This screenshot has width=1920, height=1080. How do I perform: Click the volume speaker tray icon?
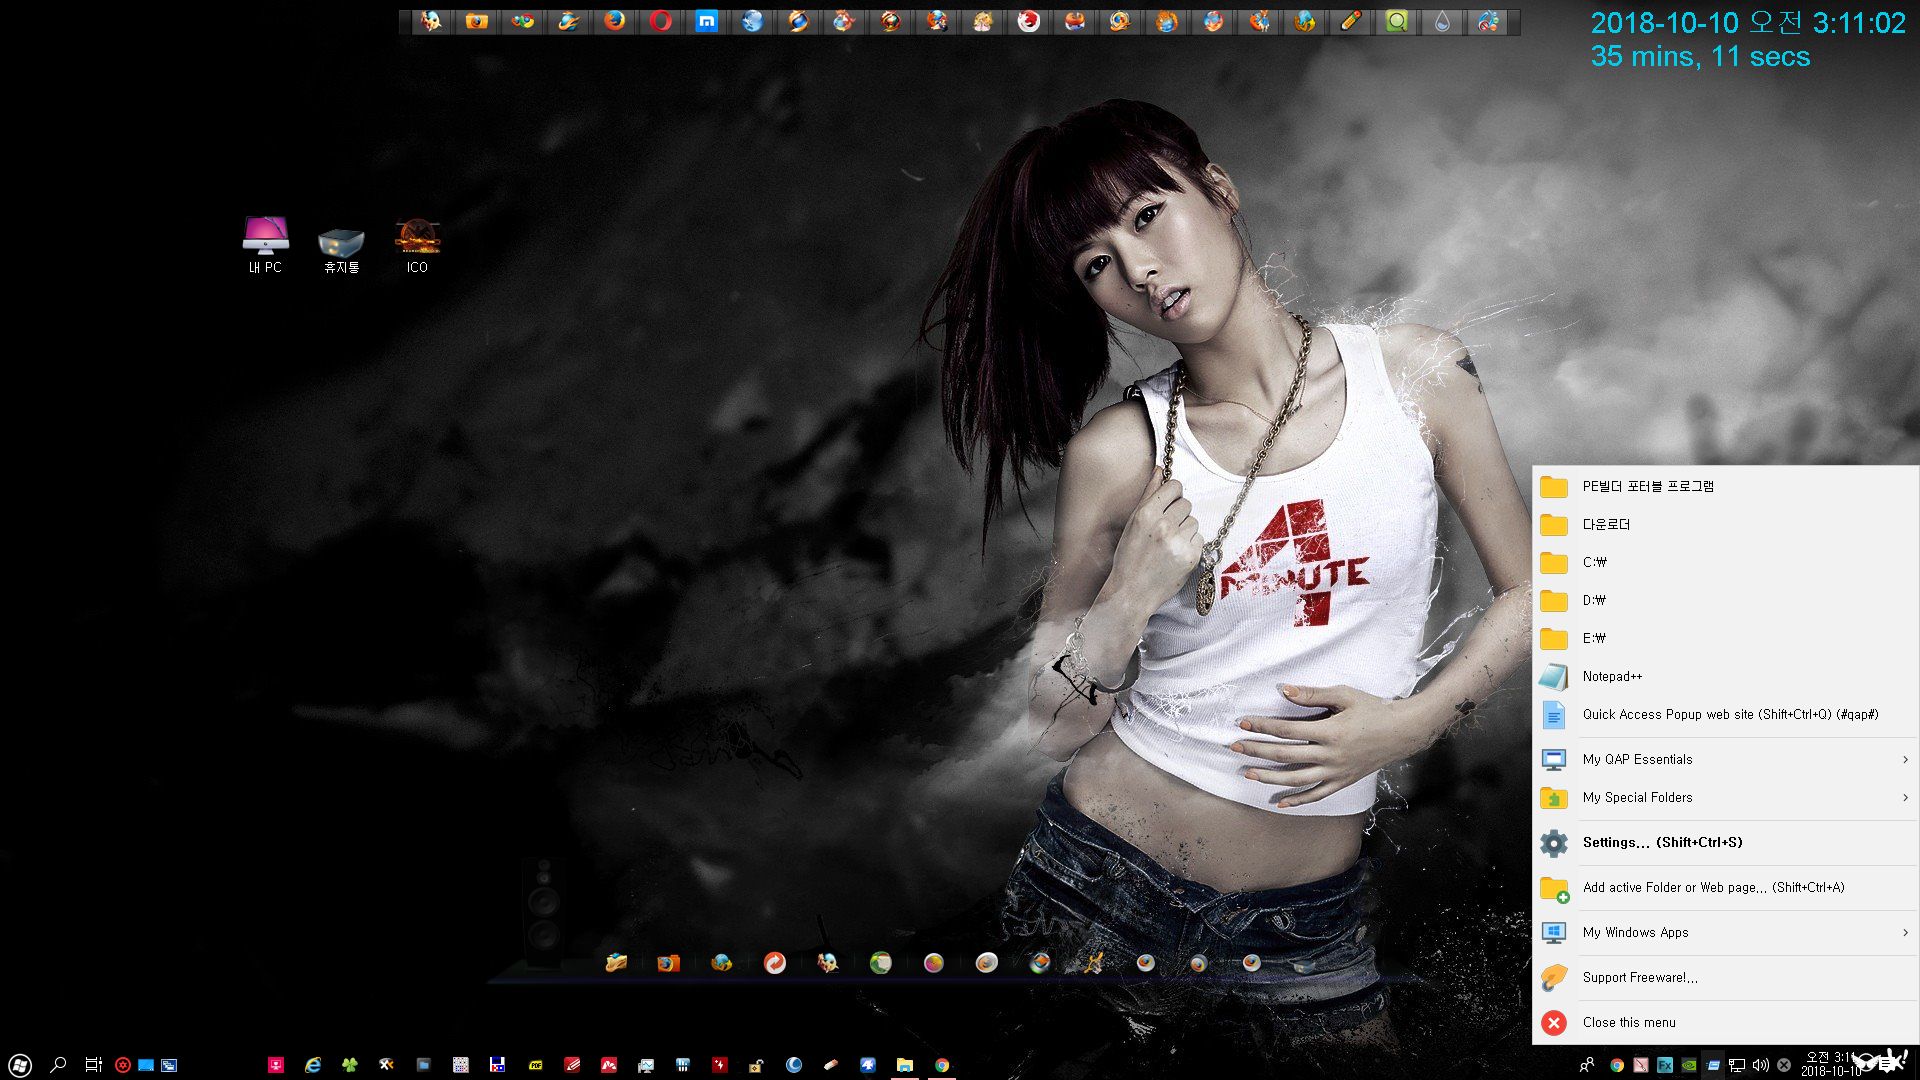[x=1761, y=1065]
